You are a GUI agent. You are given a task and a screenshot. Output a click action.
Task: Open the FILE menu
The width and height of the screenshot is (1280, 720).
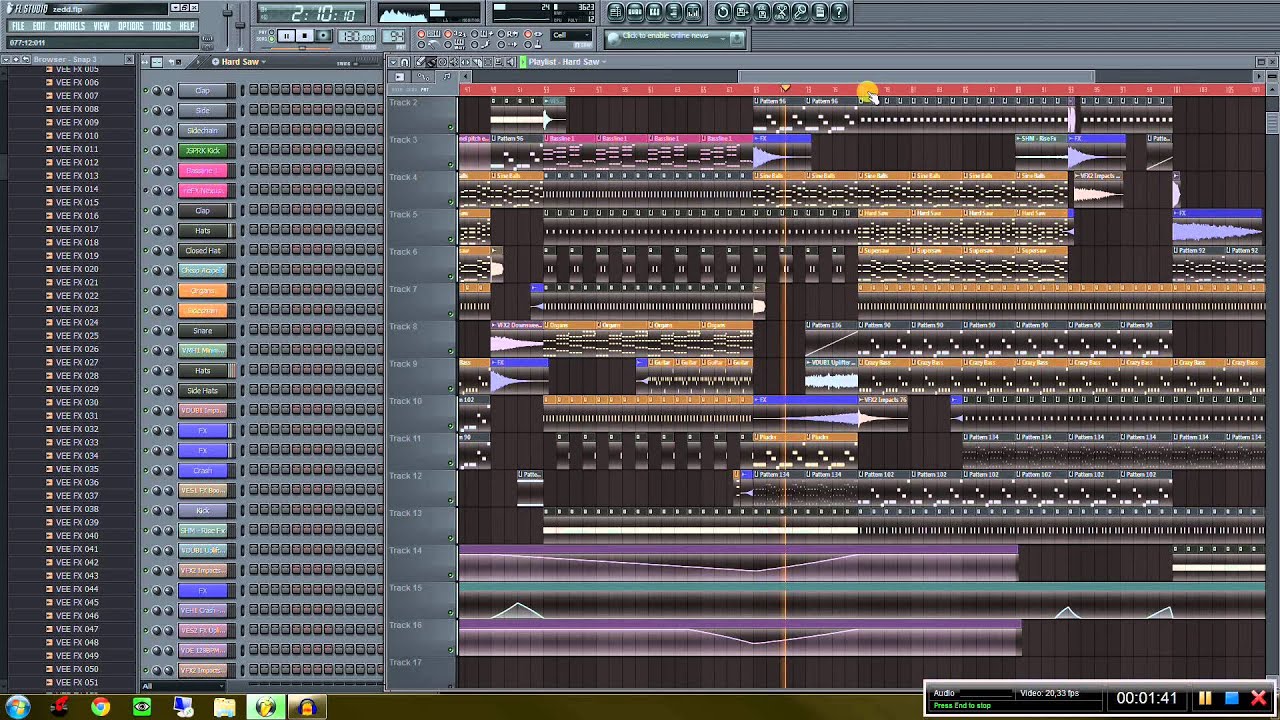(18, 26)
